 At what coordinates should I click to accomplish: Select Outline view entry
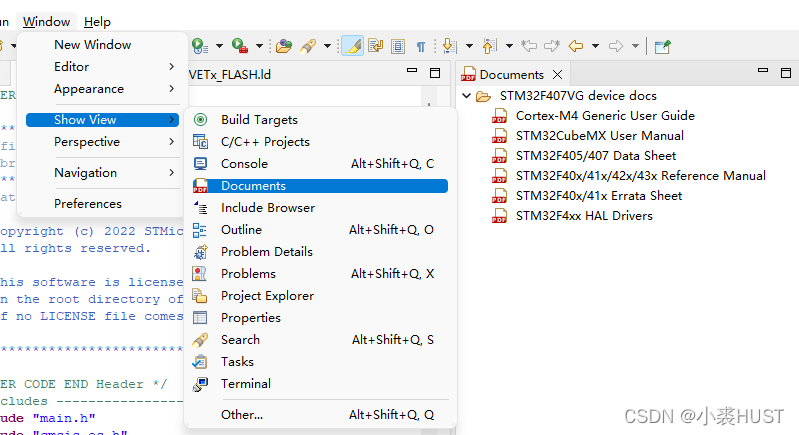tap(320, 230)
